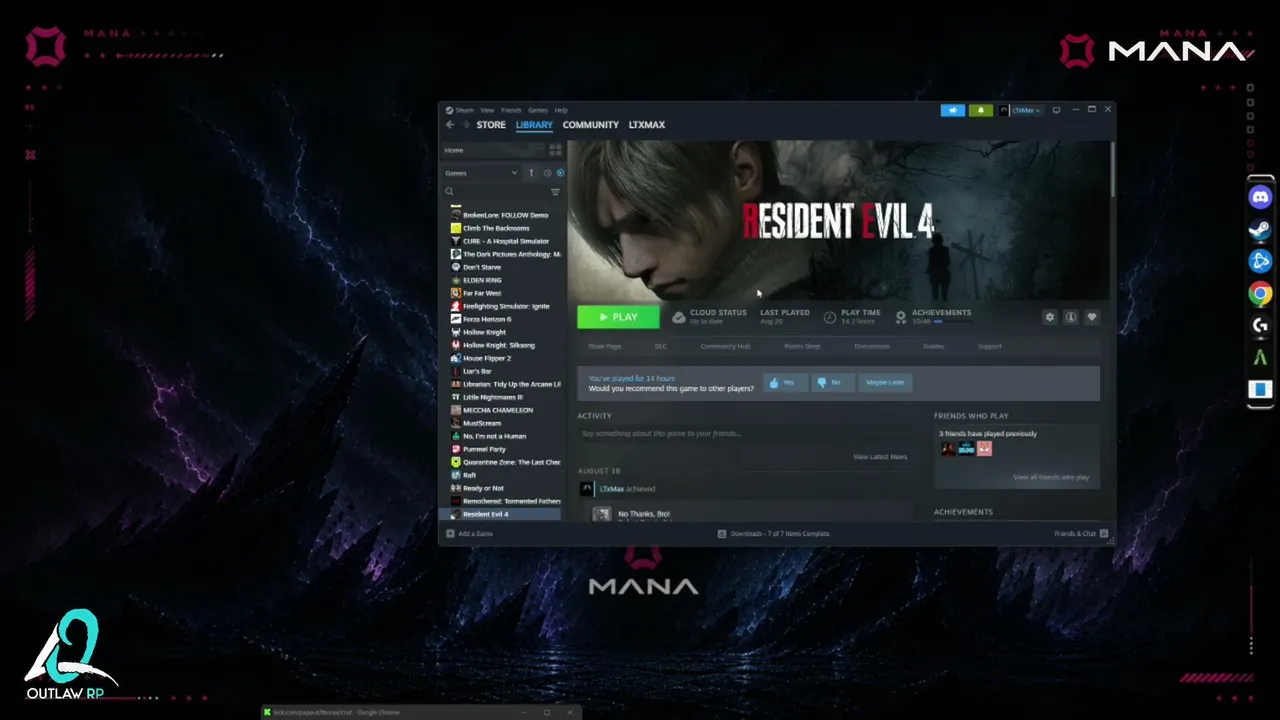Viewport: 1280px width, 720px height.
Task: Go back with the Steam back arrow
Action: click(x=450, y=125)
